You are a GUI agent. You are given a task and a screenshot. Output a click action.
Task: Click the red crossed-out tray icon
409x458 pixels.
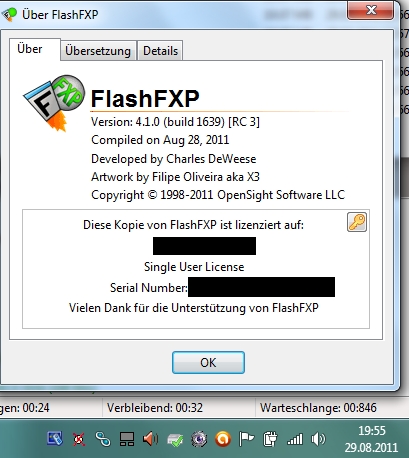point(79,439)
